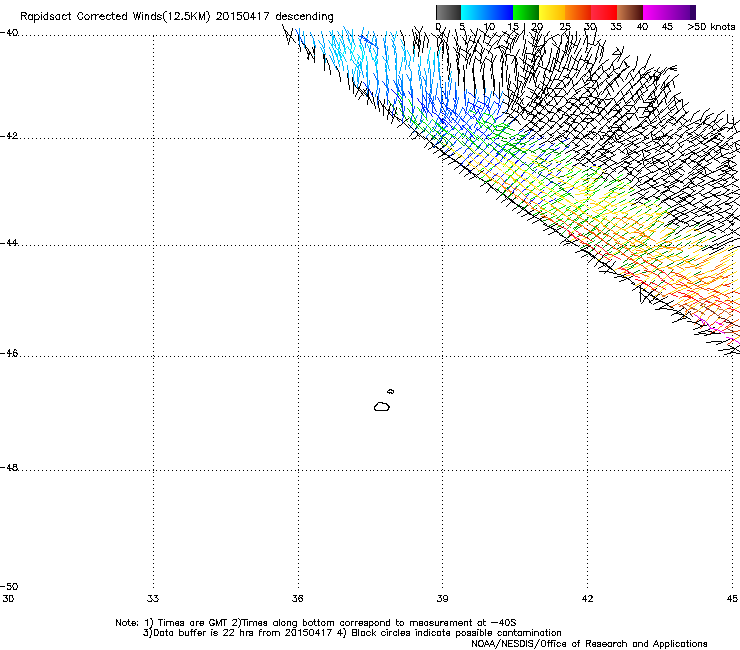Click the legend value '35'

click(x=616, y=27)
